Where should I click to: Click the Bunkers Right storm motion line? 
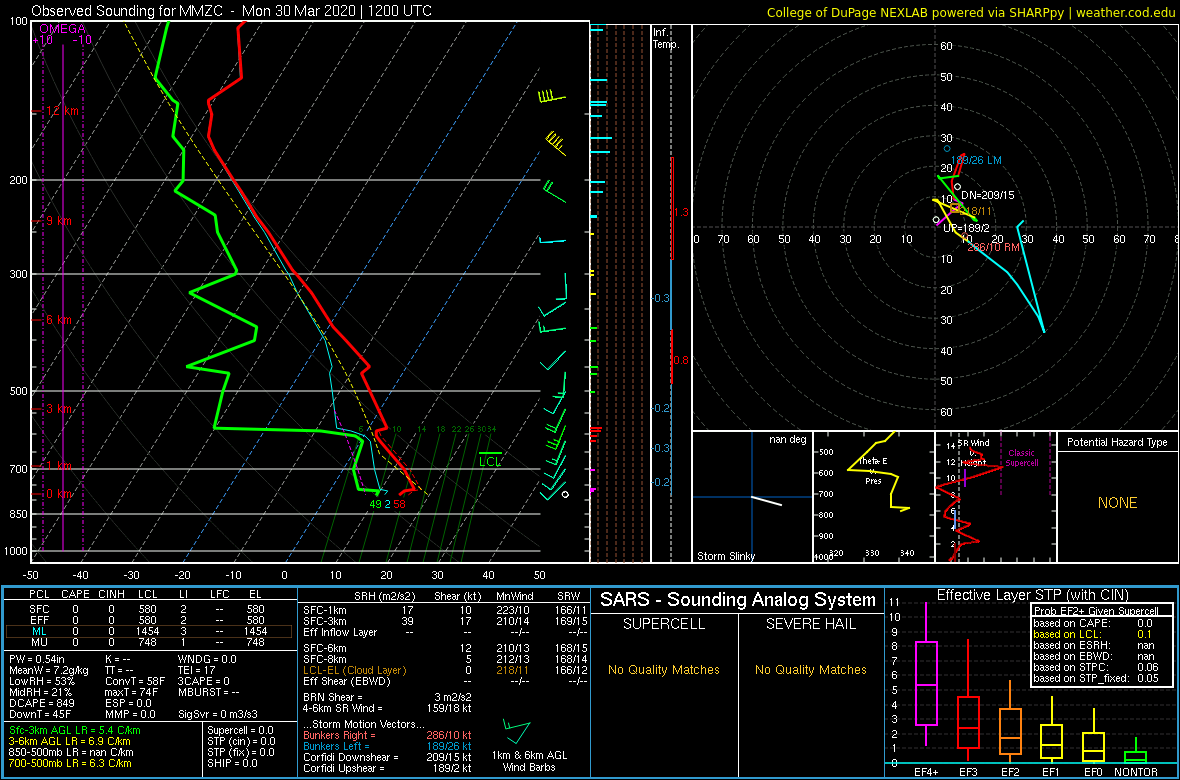(388, 734)
